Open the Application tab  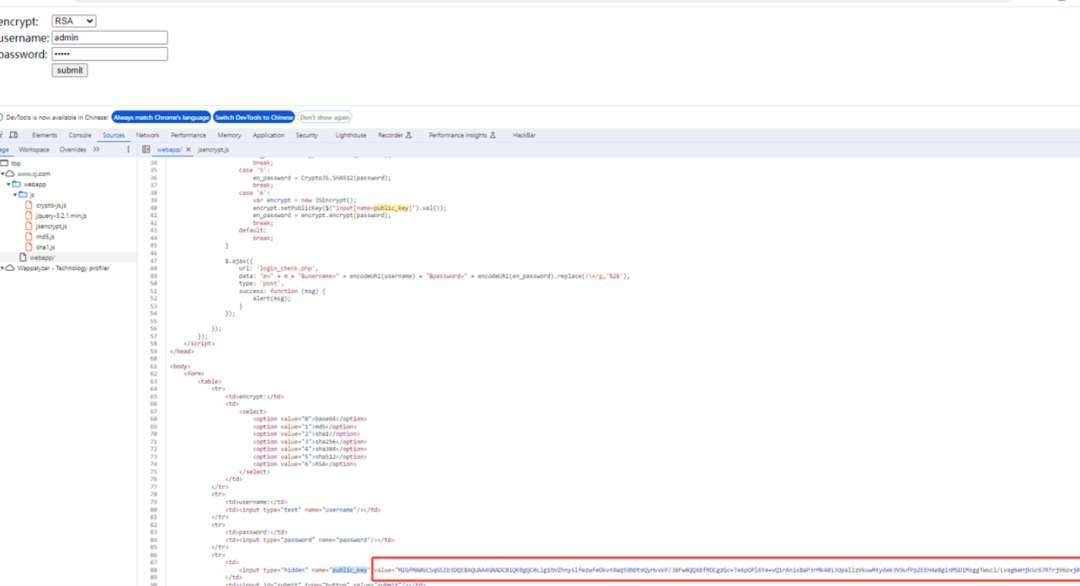(268, 136)
